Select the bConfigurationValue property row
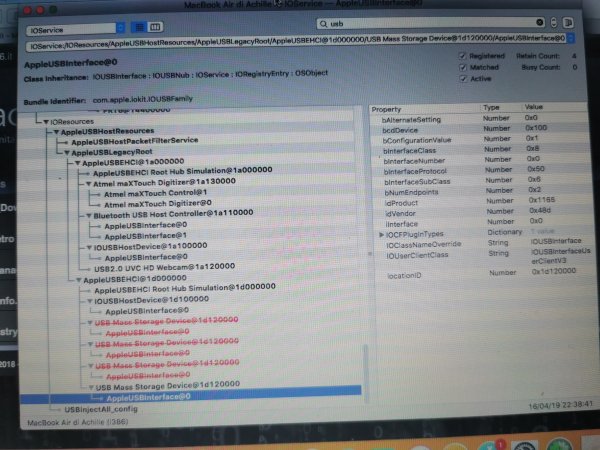Screen dimensions: 600x450 478,139
